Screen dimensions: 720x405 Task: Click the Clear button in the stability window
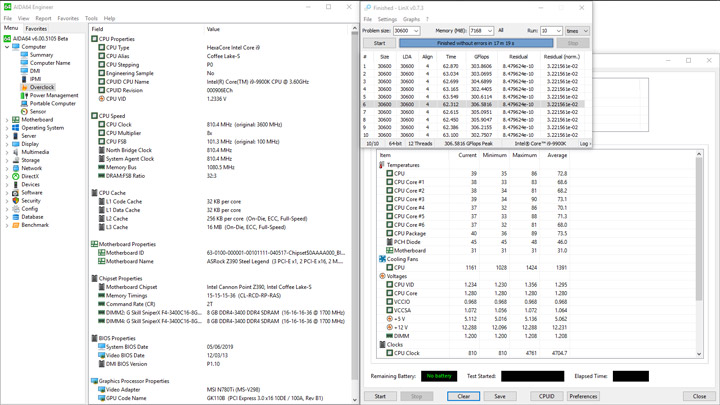coord(463,396)
